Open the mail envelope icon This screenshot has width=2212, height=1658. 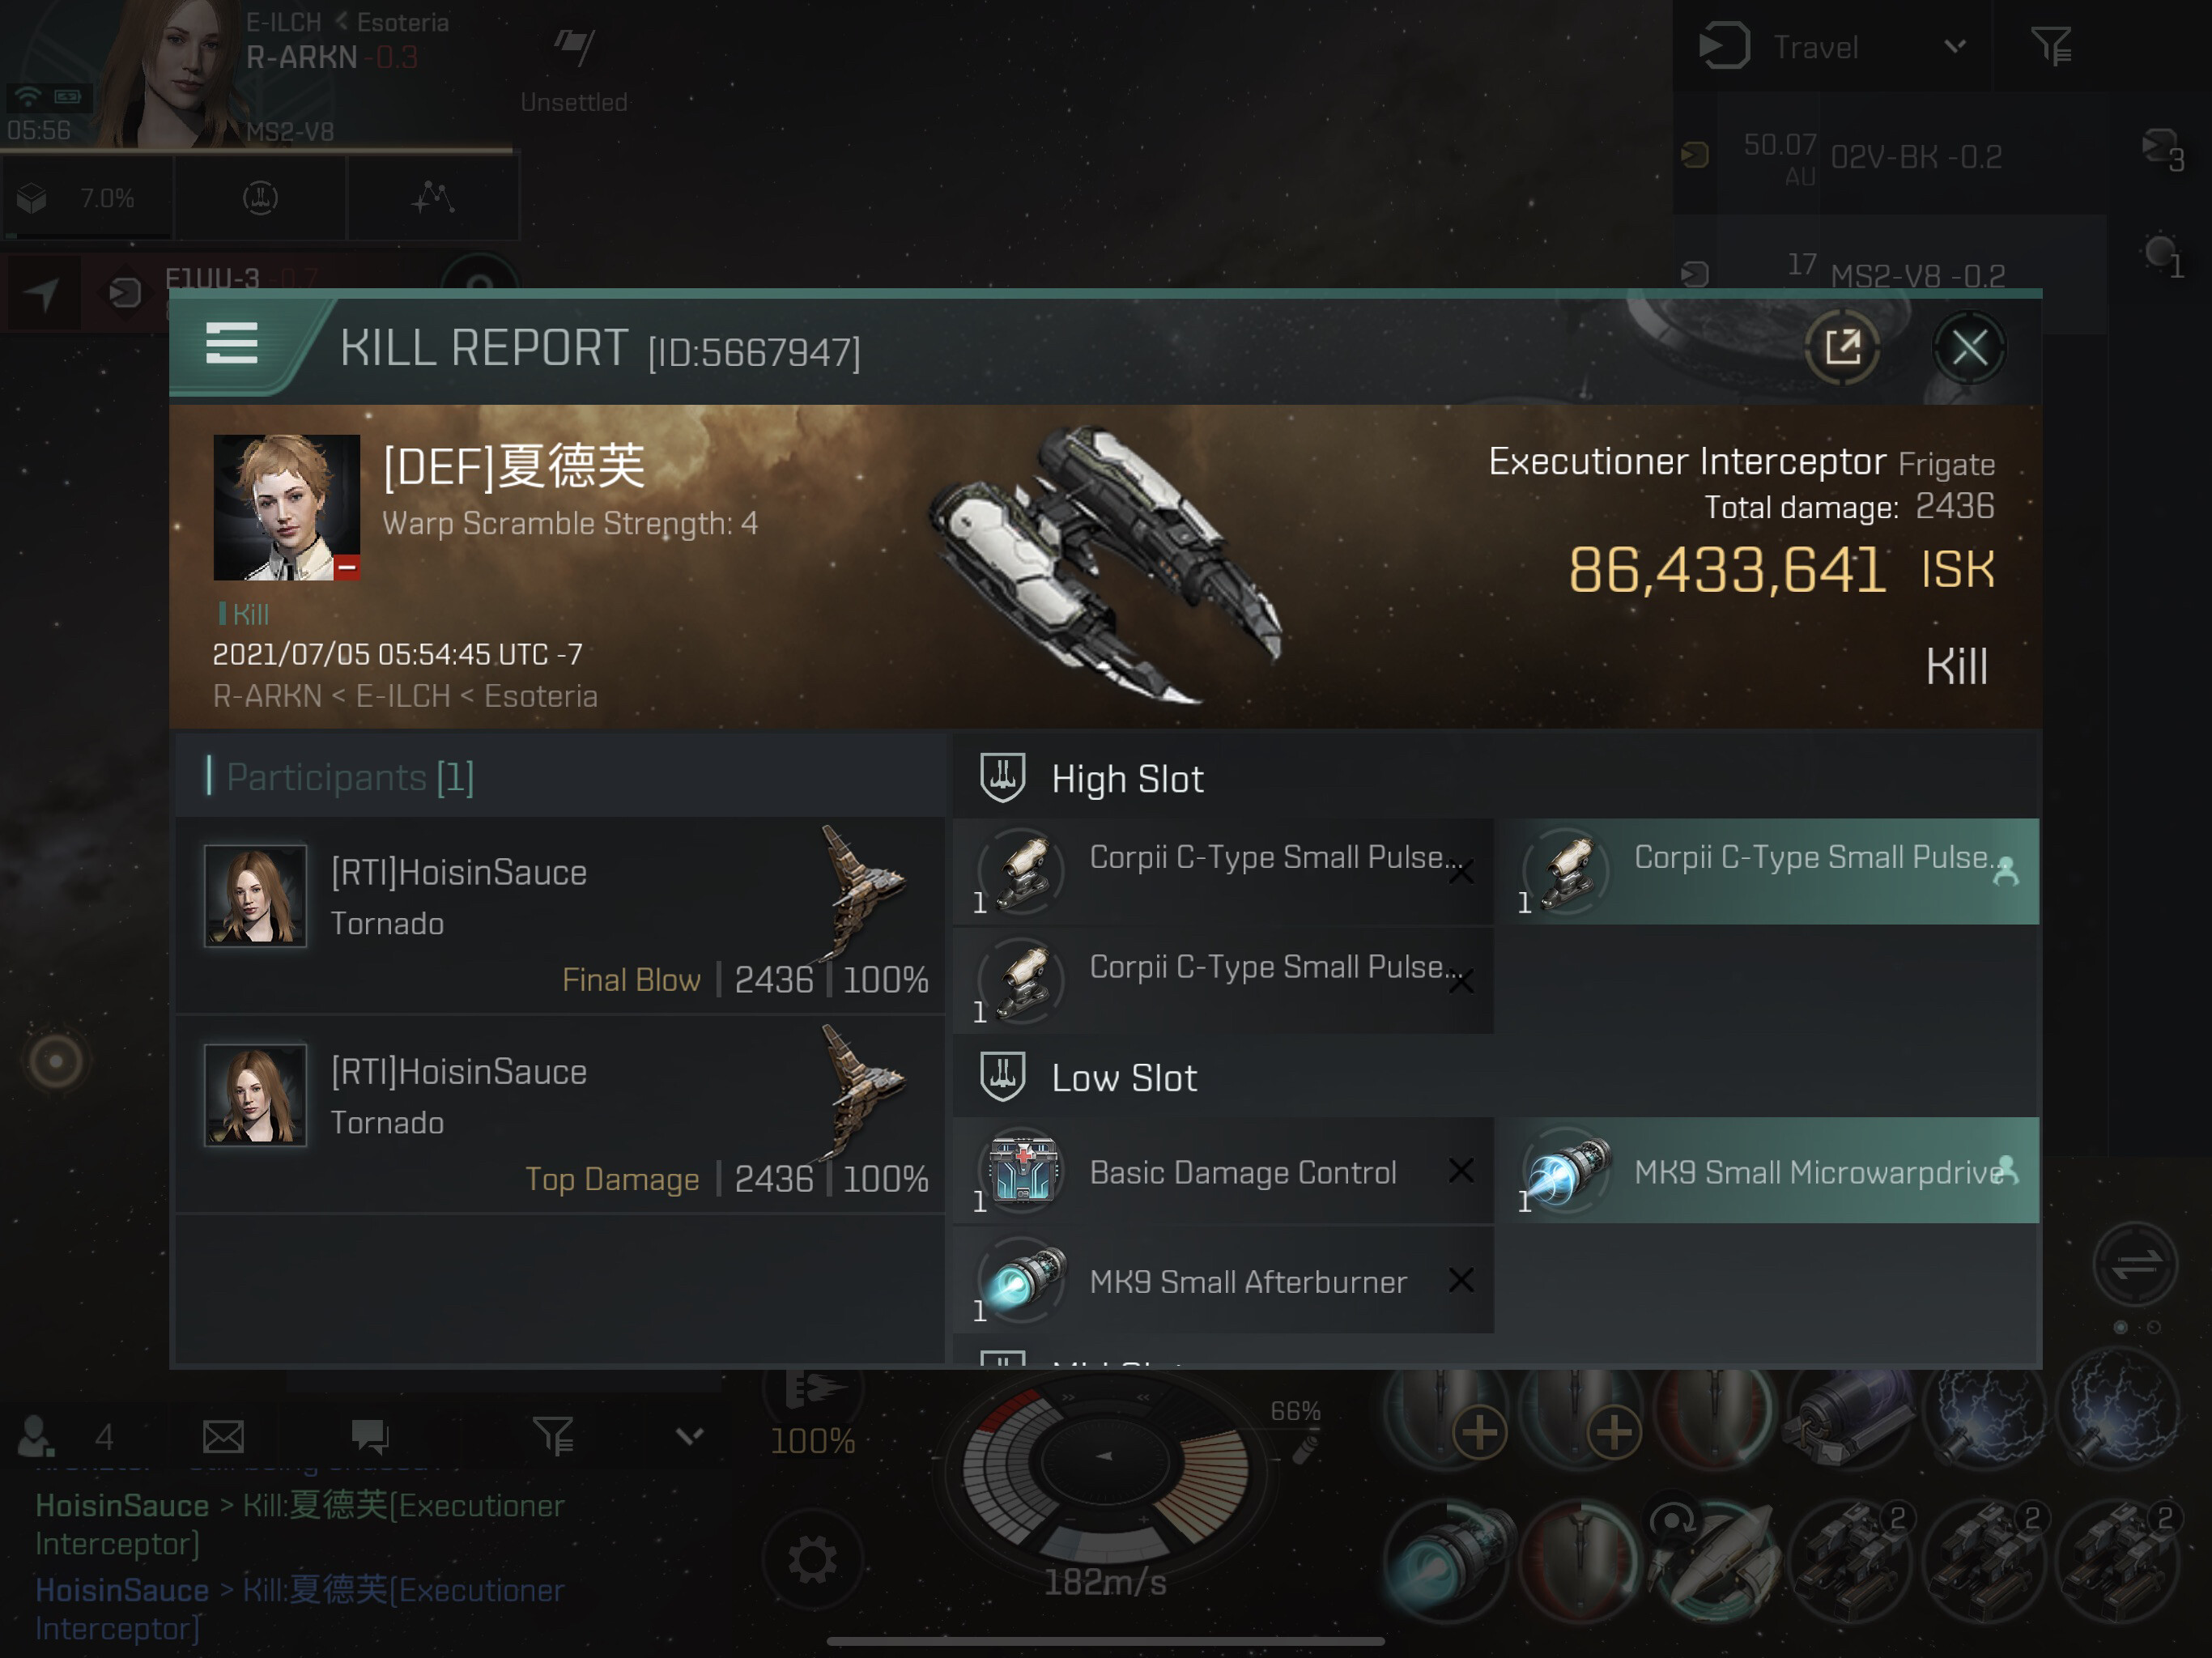pos(223,1437)
